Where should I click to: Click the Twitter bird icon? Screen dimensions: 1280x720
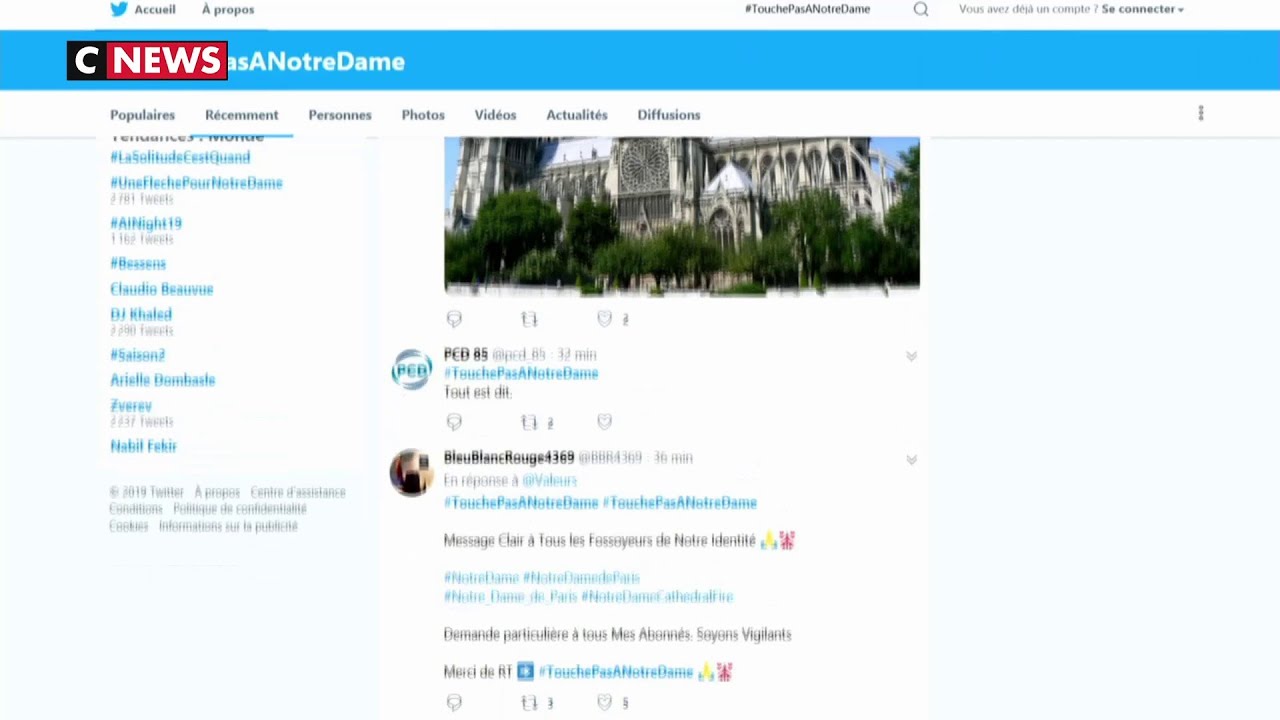[x=117, y=9]
